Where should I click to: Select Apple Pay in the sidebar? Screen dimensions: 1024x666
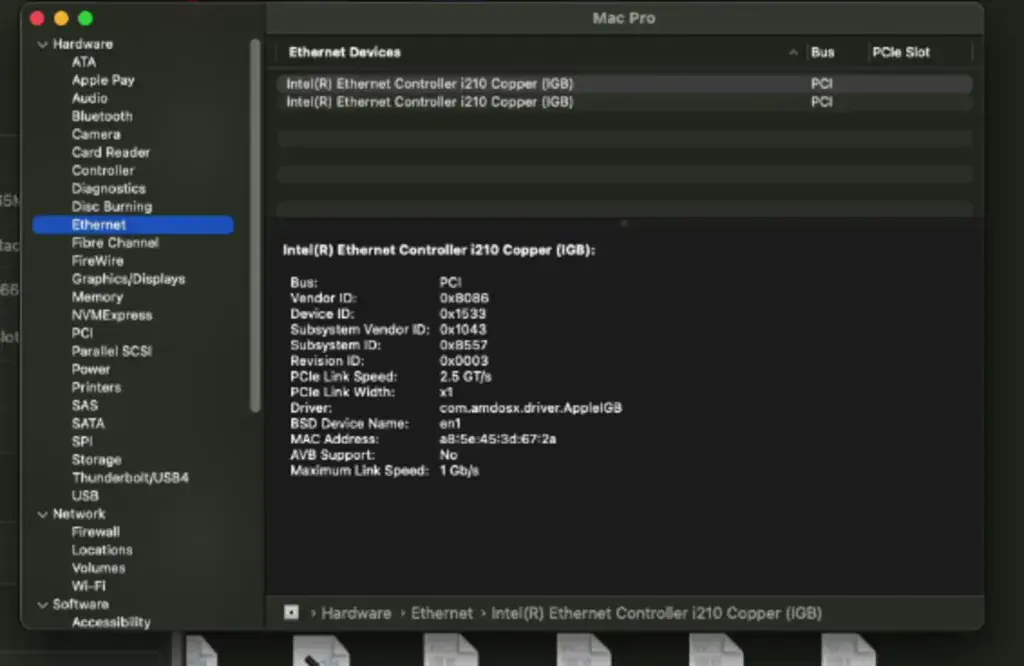click(103, 80)
